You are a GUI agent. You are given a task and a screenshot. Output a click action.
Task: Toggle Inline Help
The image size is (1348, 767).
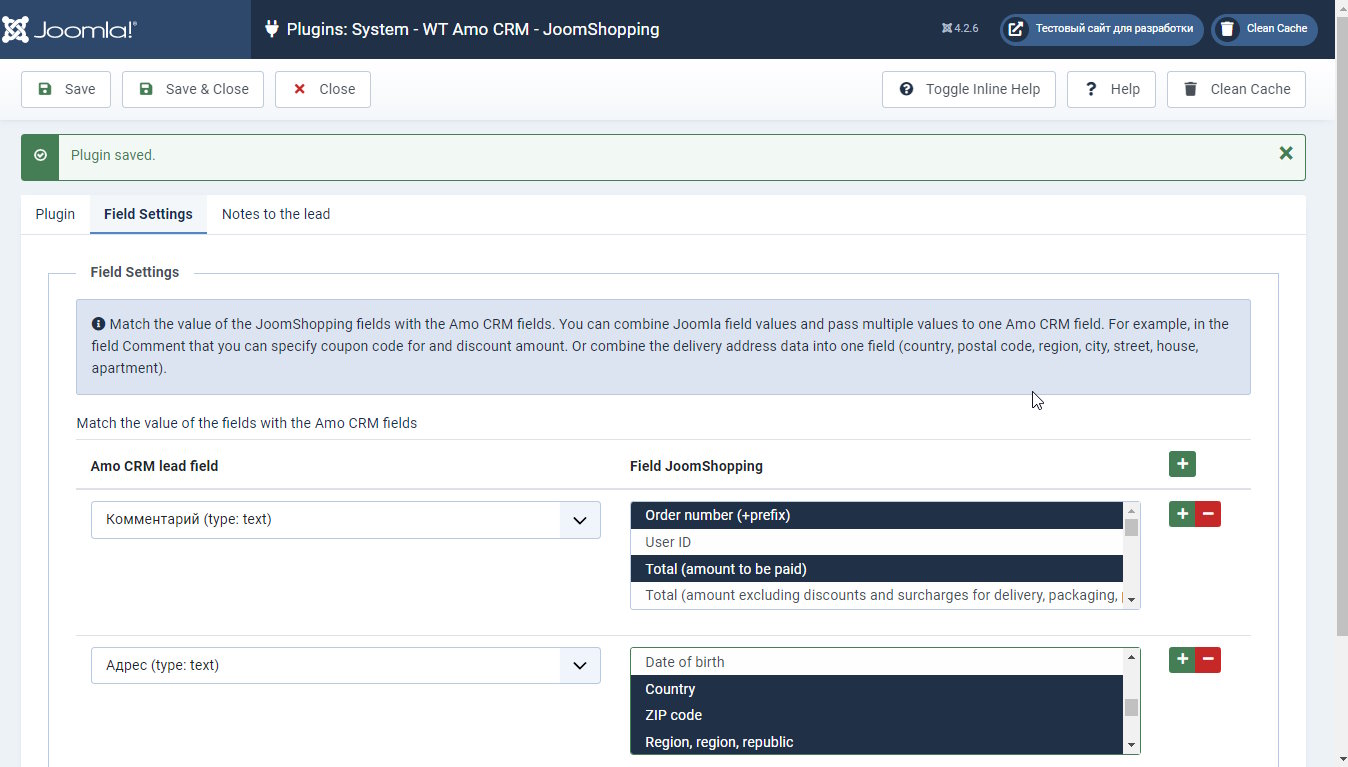[969, 89]
